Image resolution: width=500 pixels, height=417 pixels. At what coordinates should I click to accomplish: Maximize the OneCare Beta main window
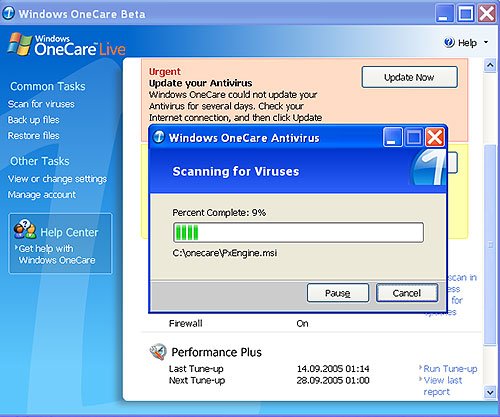(x=465, y=13)
